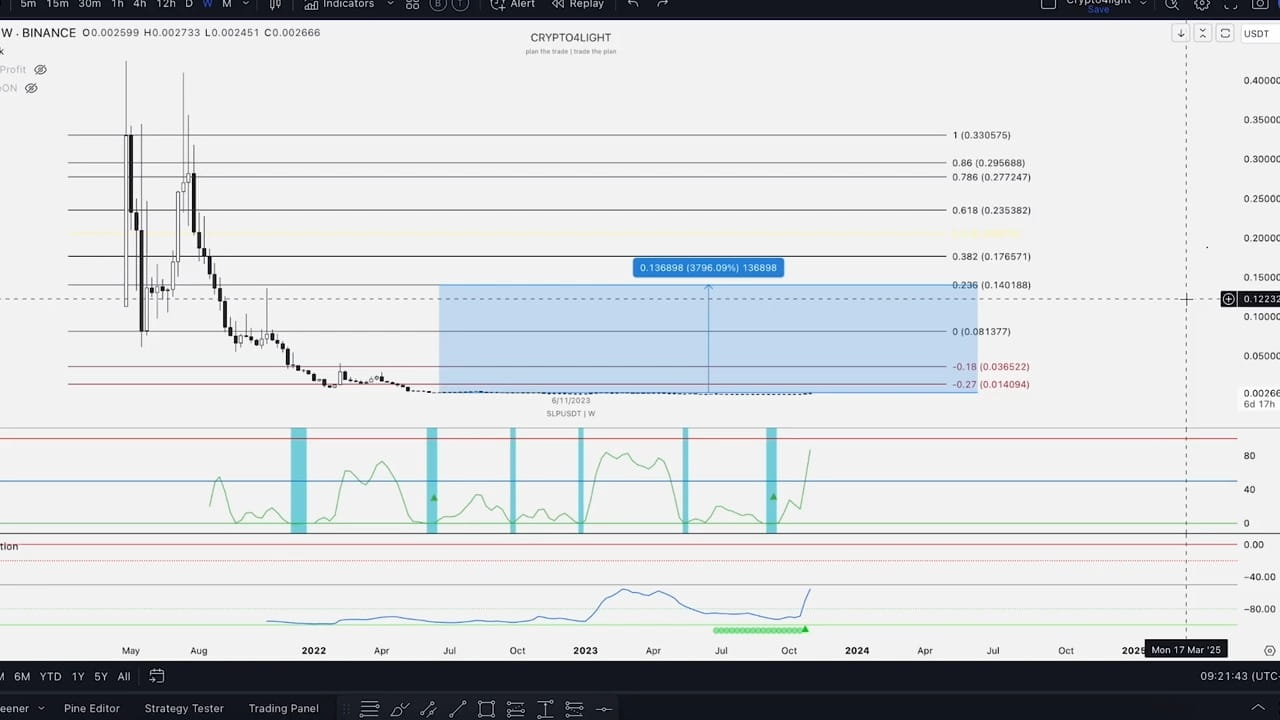Take a chart snapshot with the camera icon
This screenshot has height=720, width=1280.
pos(1258,5)
